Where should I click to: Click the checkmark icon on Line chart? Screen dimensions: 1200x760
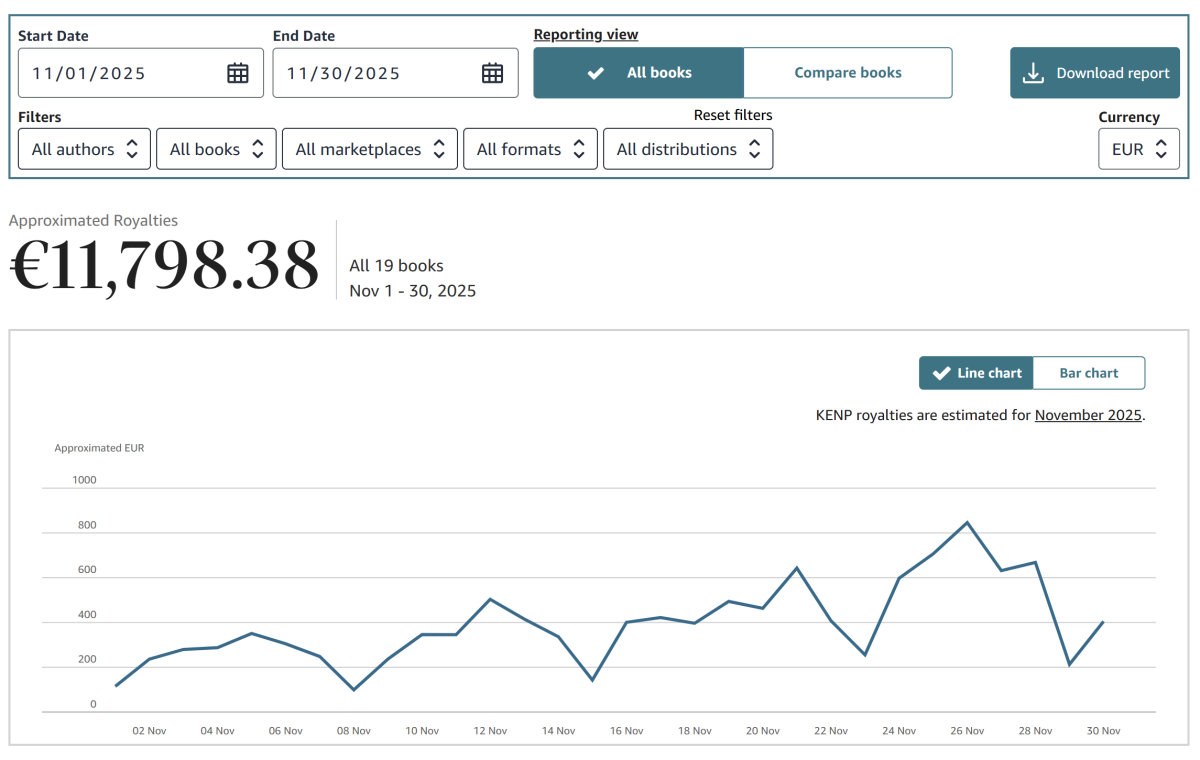click(941, 373)
